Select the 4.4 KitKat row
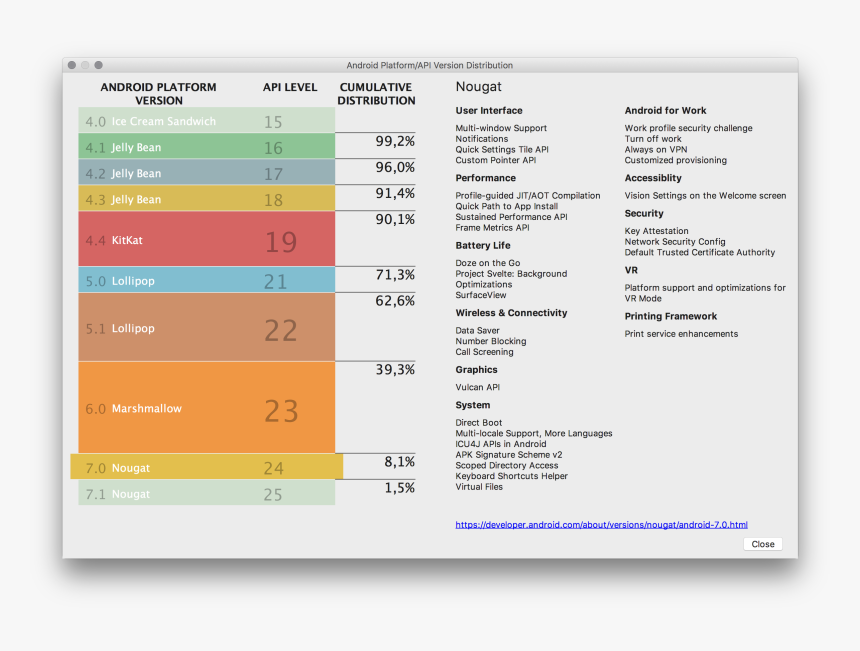Screen dimensions: 860x651 (x=207, y=239)
